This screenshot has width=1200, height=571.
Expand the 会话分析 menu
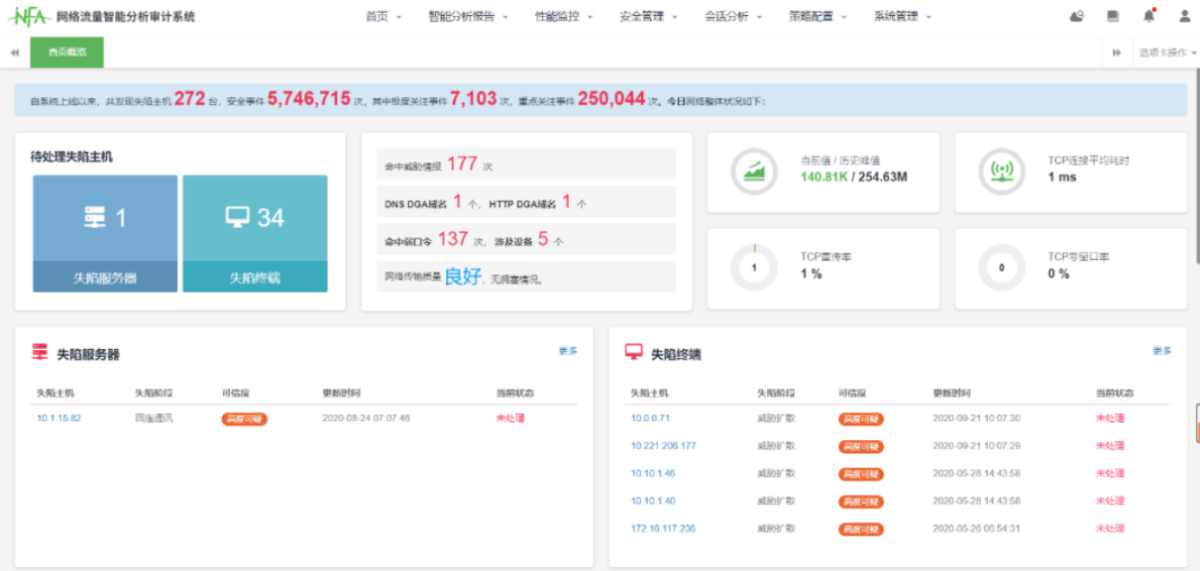click(733, 17)
